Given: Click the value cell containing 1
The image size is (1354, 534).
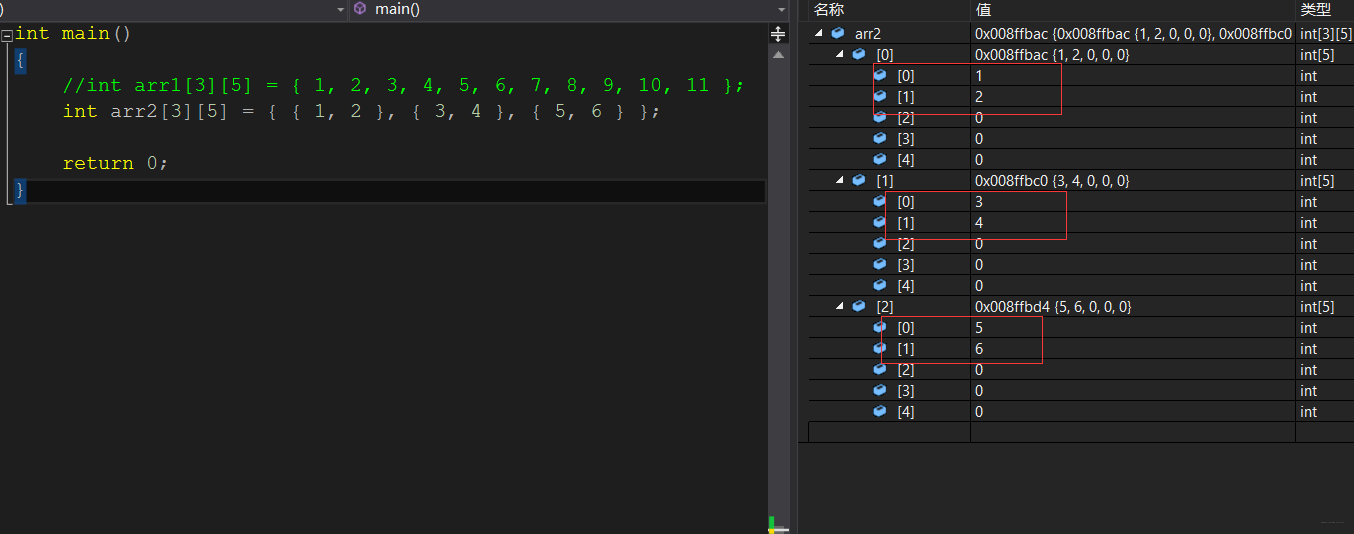Looking at the screenshot, I should pos(1133,75).
